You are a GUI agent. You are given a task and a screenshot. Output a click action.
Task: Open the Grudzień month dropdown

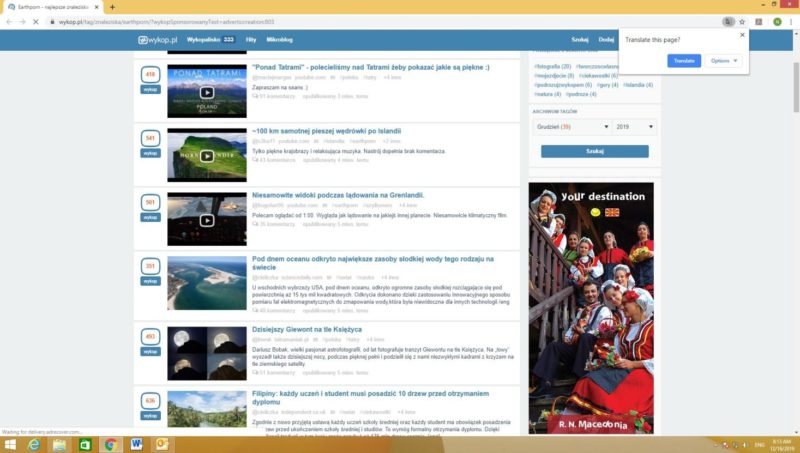click(572, 127)
